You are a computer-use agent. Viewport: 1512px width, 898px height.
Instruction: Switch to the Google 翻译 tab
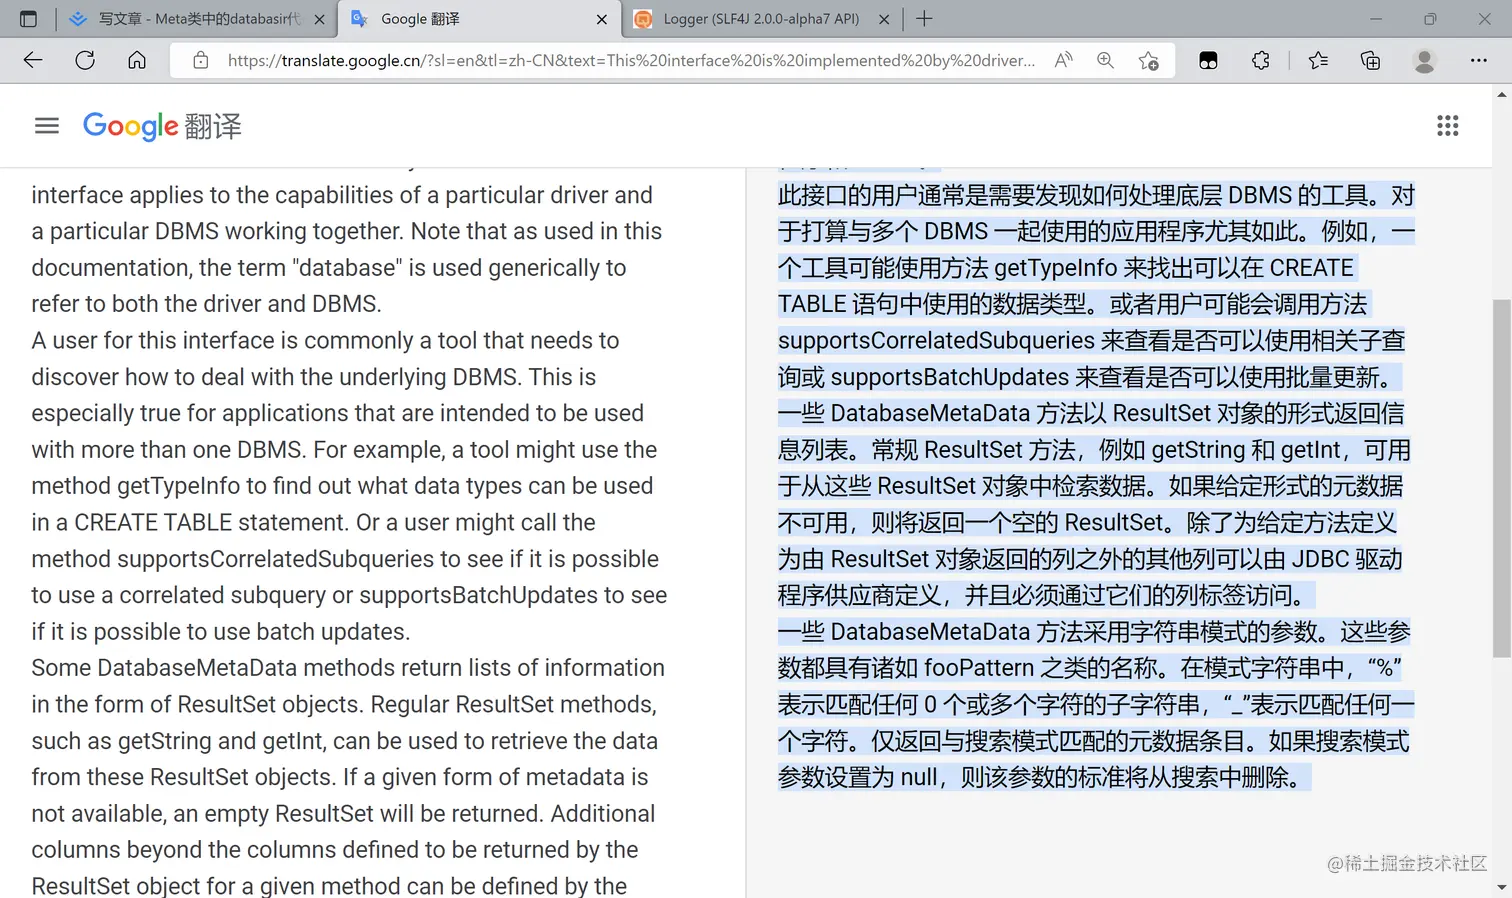click(x=477, y=19)
